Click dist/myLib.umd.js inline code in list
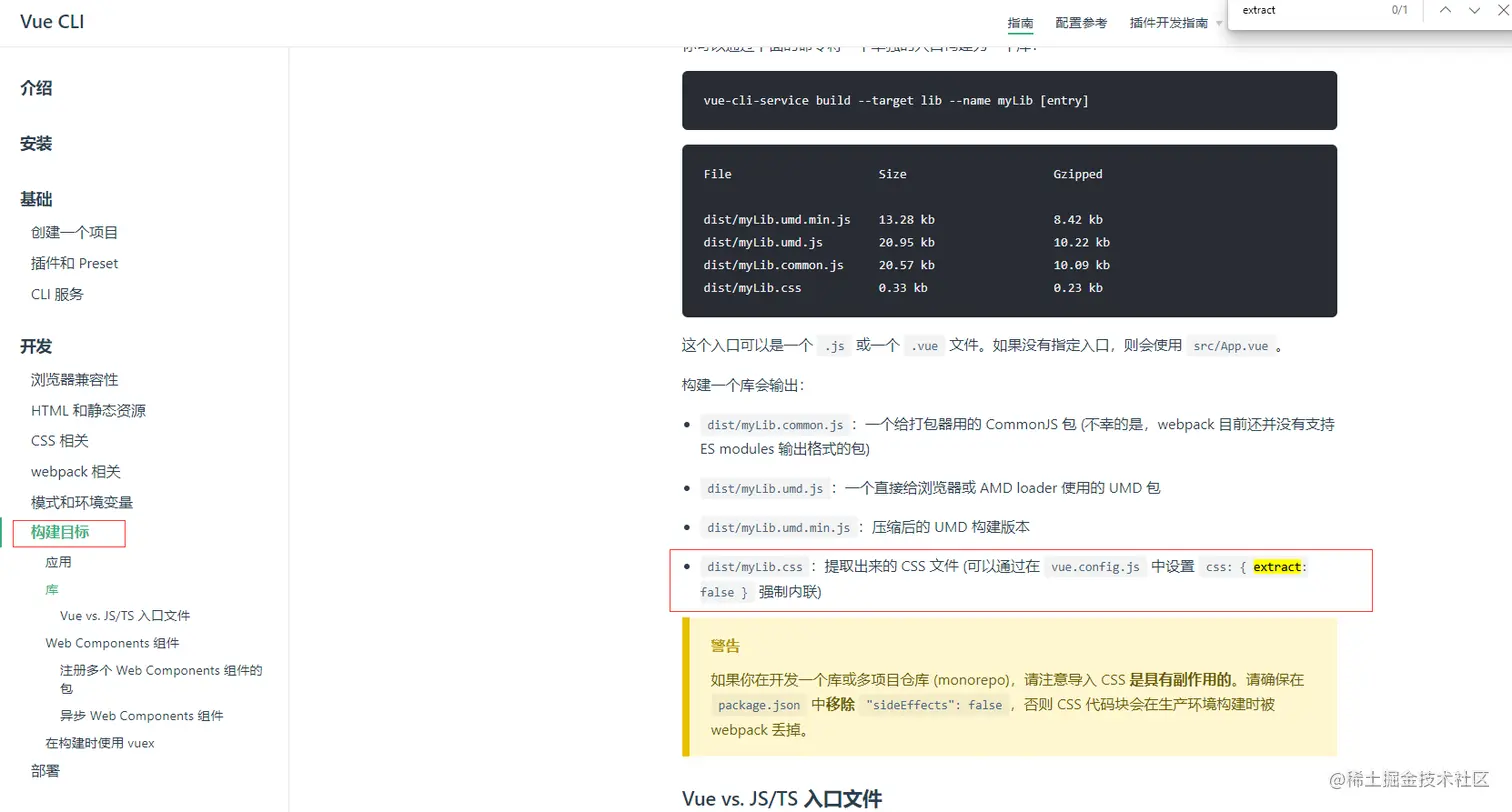Viewport: 1512px width, 812px height. tap(766, 489)
